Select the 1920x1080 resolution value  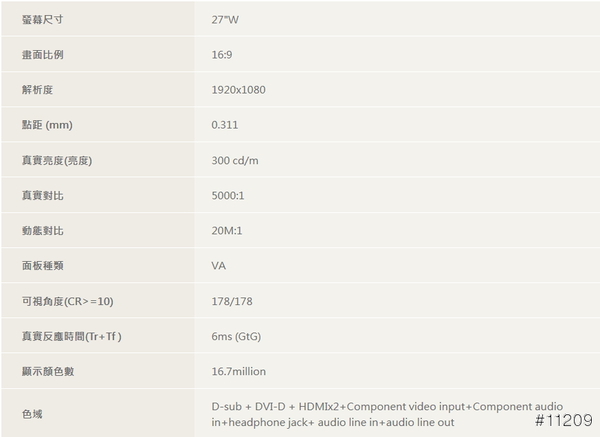coord(238,90)
